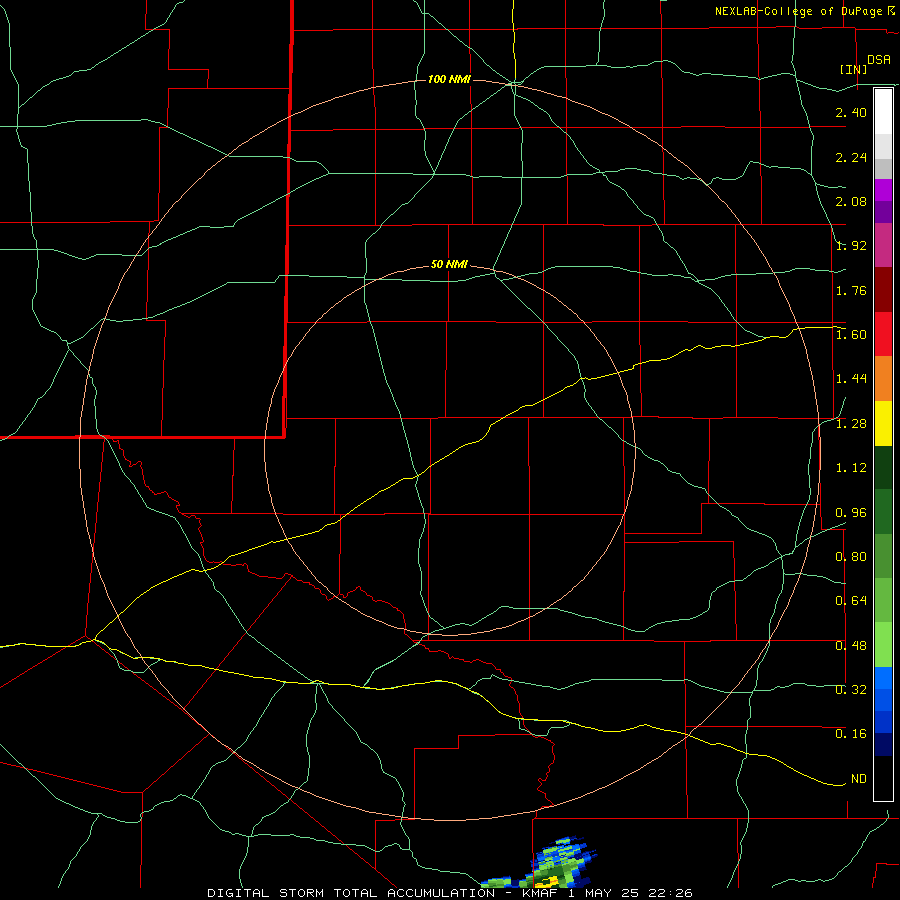900x900 pixels.
Task: Select the bright purple swatch above 2.08
Action: click(x=883, y=190)
